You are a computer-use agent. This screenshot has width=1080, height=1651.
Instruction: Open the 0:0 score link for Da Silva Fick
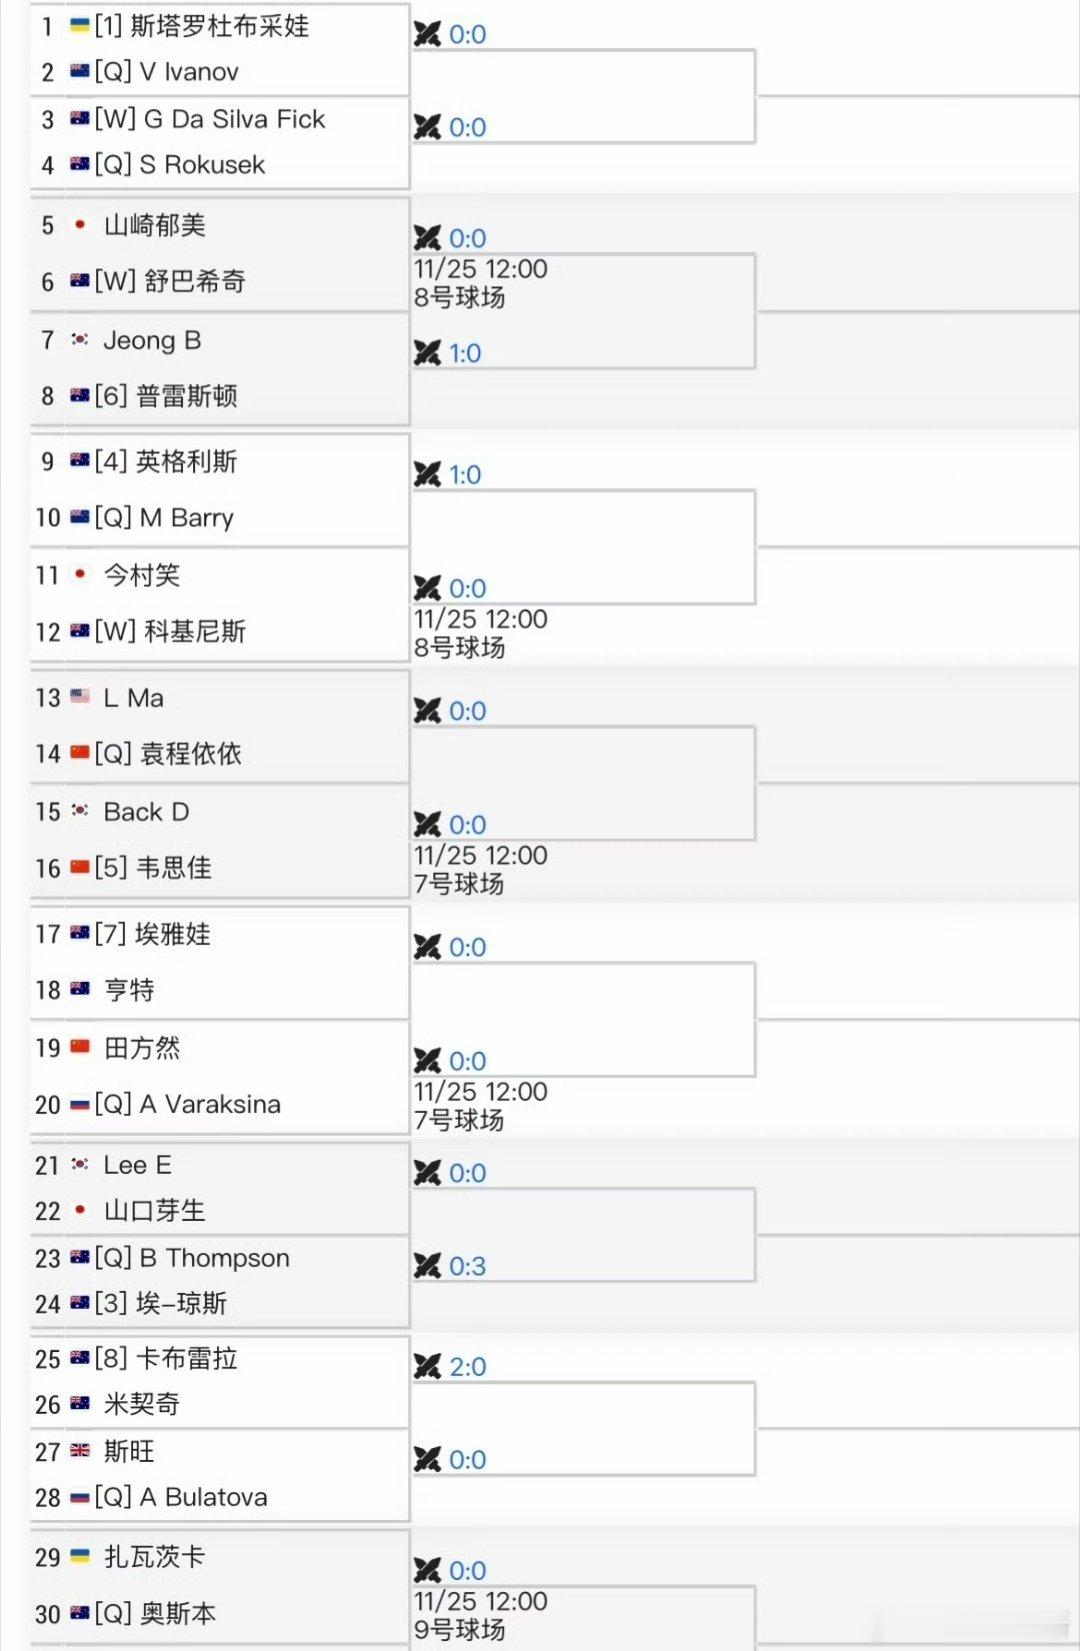click(467, 127)
